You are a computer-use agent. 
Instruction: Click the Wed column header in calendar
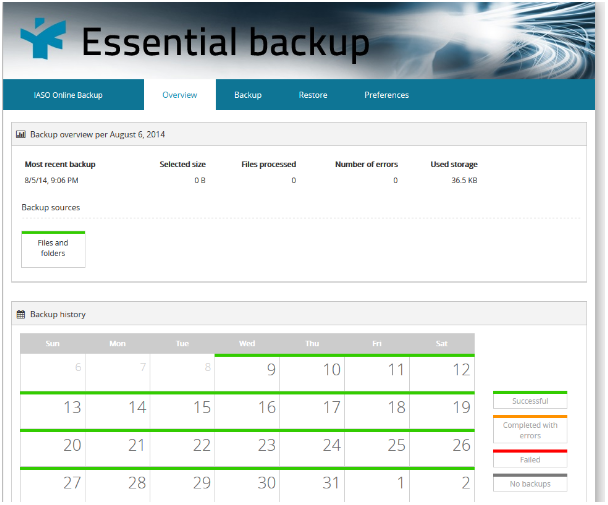point(247,343)
